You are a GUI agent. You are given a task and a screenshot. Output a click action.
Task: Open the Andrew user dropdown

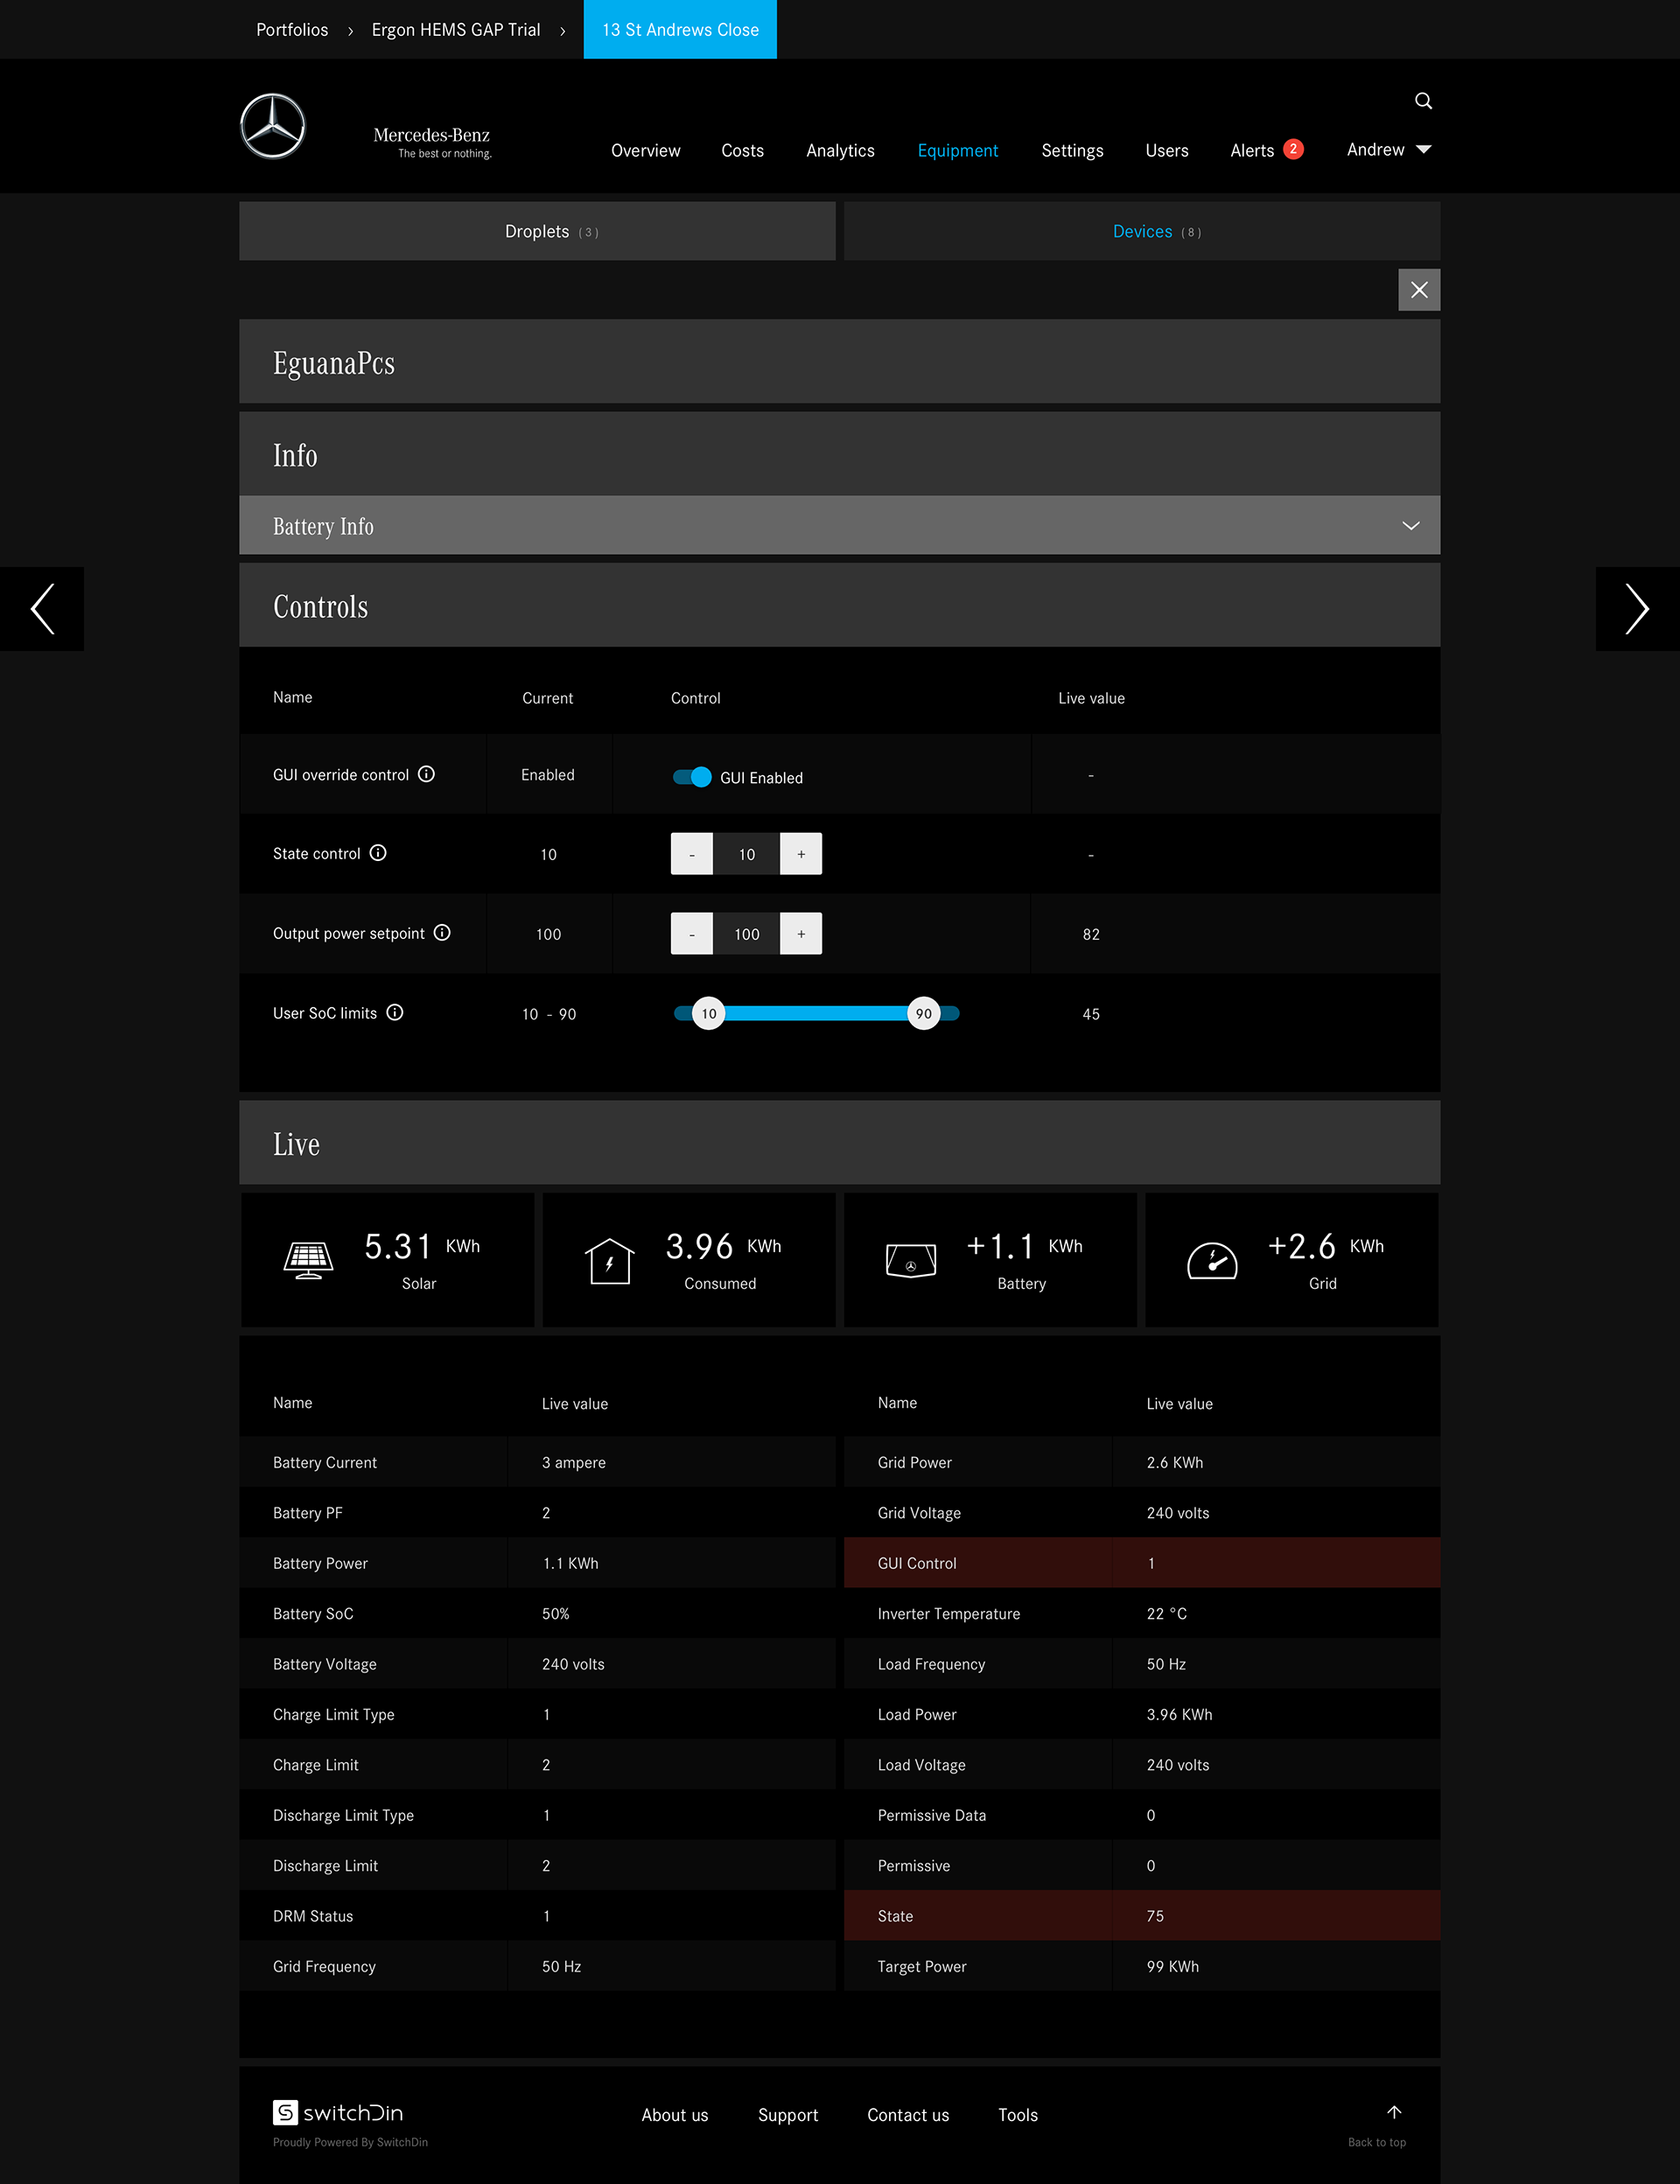1389,150
